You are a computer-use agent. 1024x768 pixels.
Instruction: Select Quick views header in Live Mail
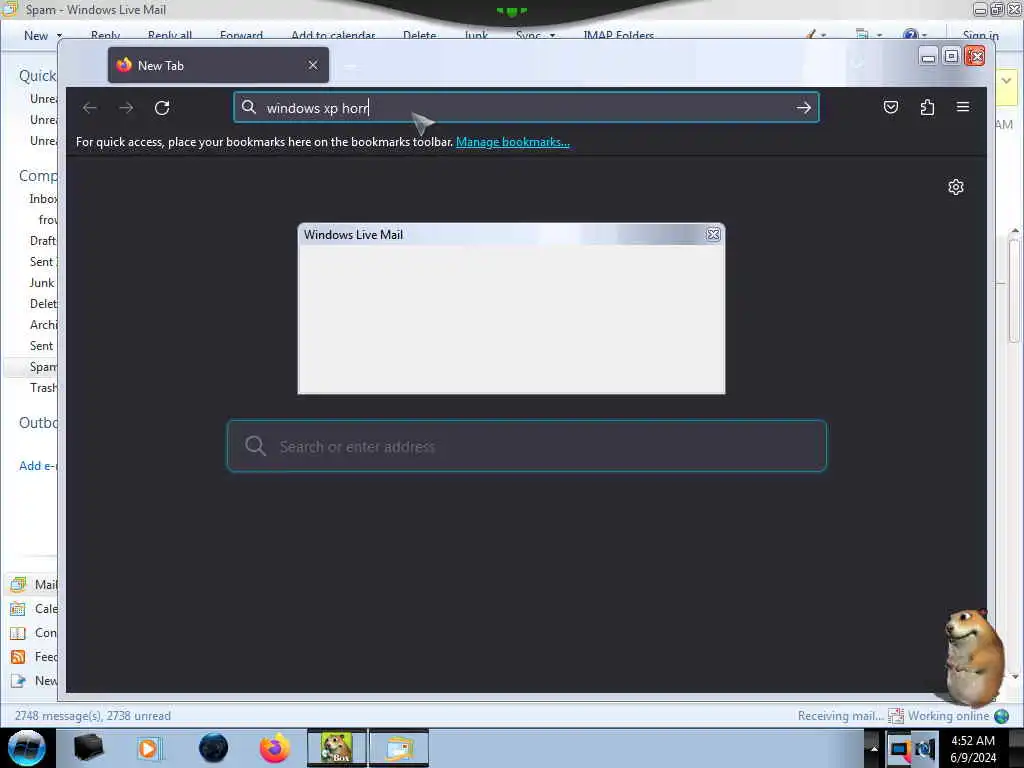coord(38,76)
